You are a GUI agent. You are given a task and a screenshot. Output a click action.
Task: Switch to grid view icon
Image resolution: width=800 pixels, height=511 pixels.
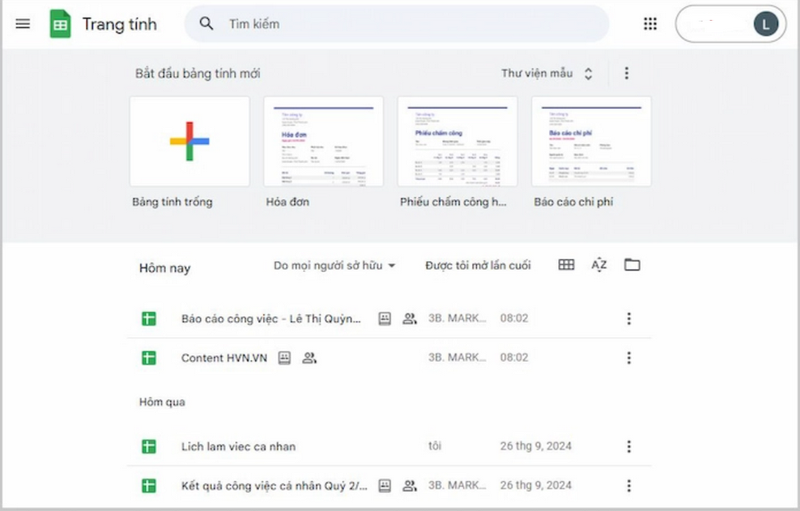[566, 265]
